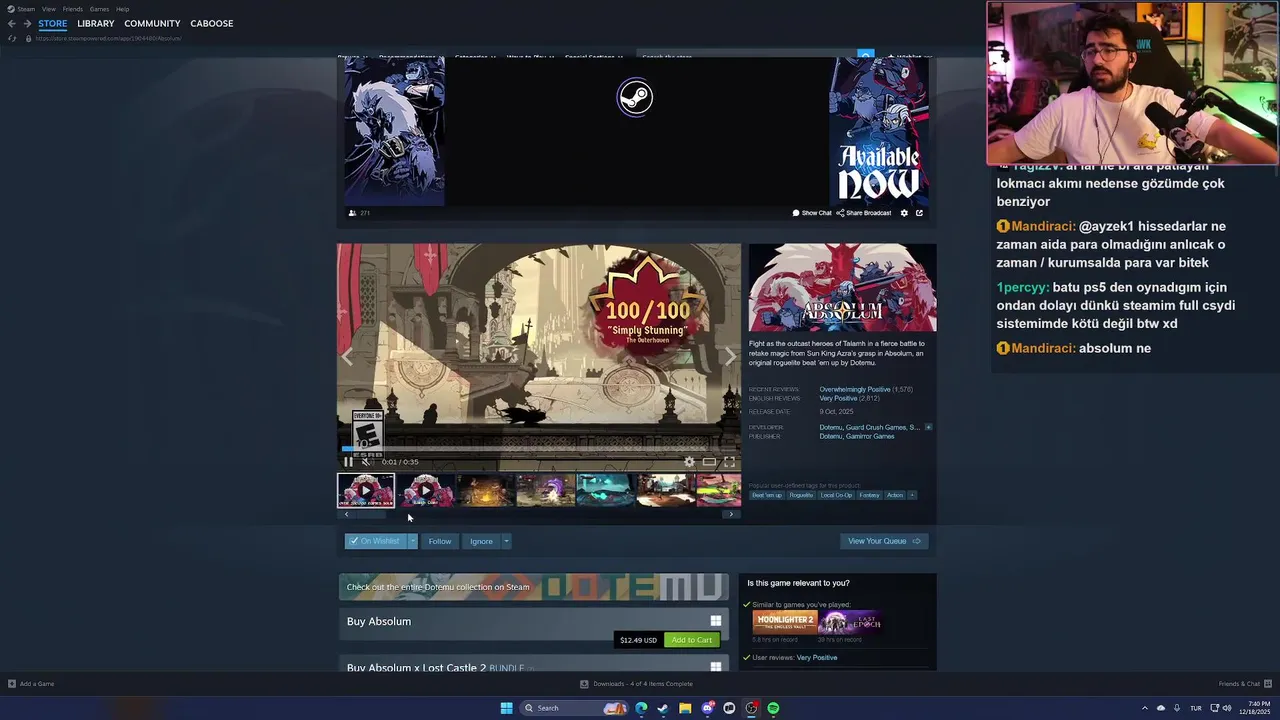Go to the COMMUNITY tab

(x=152, y=23)
